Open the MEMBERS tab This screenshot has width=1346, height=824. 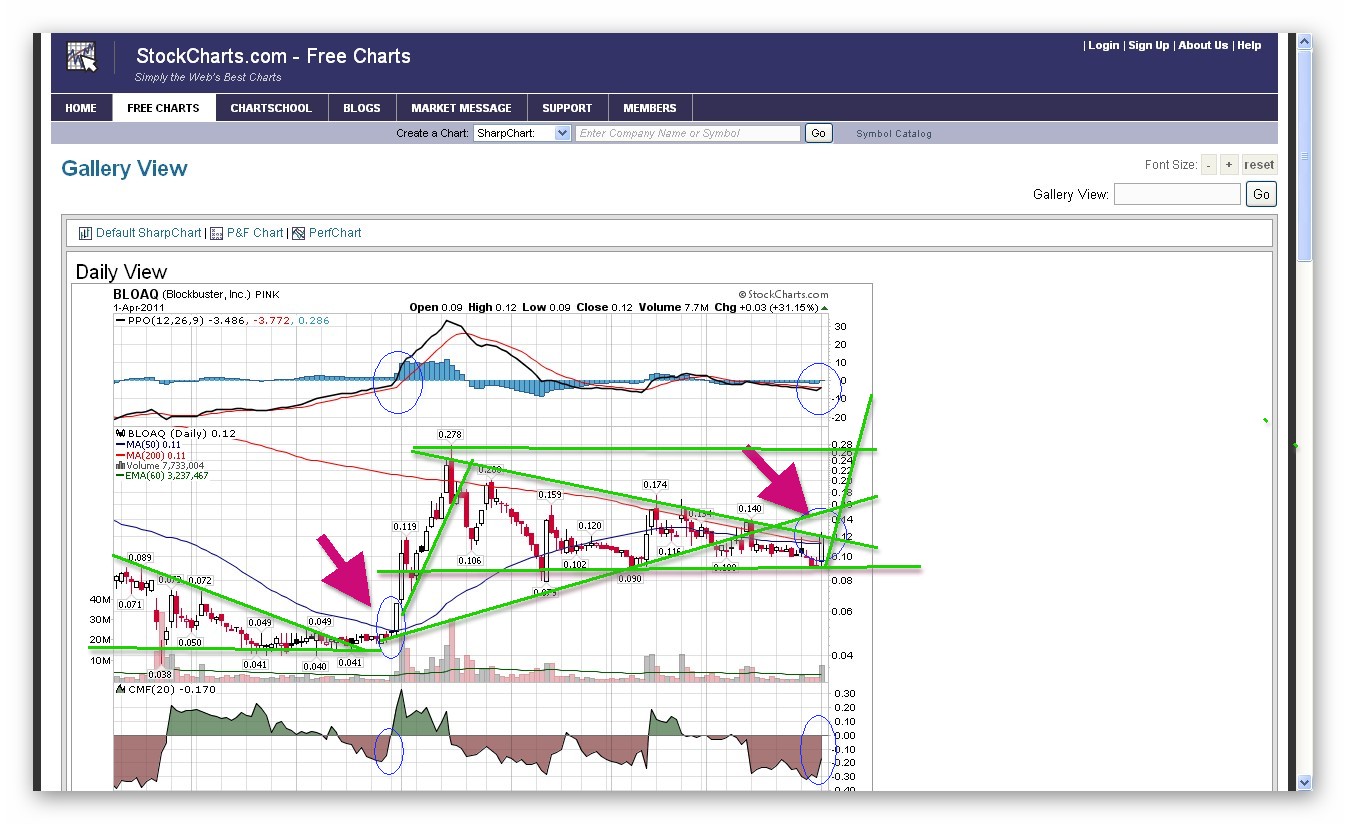650,108
